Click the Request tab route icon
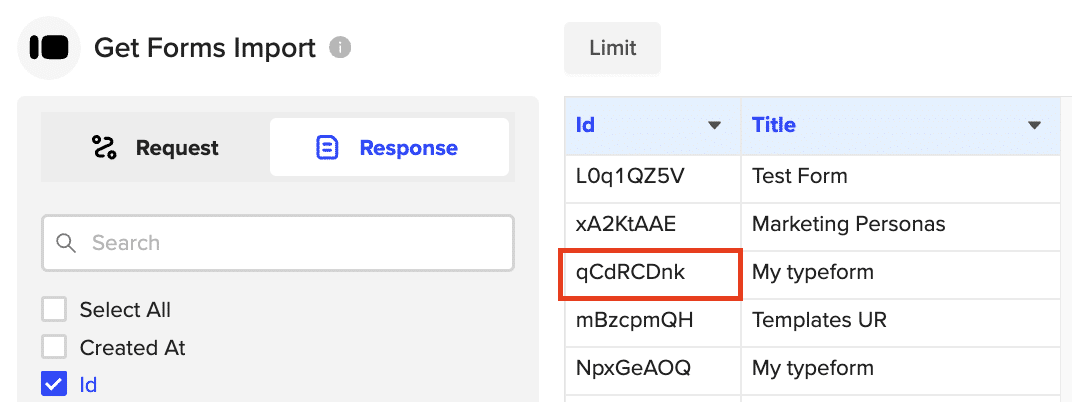This screenshot has width=1072, height=402. point(104,148)
